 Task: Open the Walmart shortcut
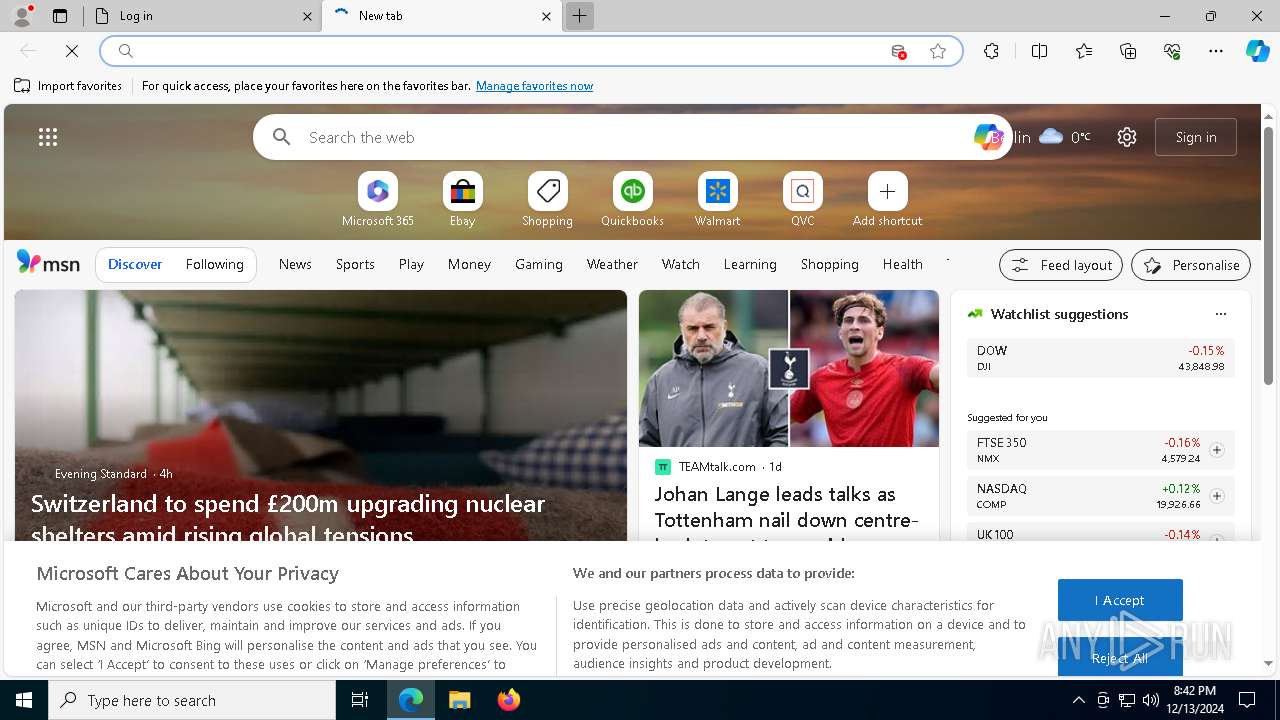[717, 200]
